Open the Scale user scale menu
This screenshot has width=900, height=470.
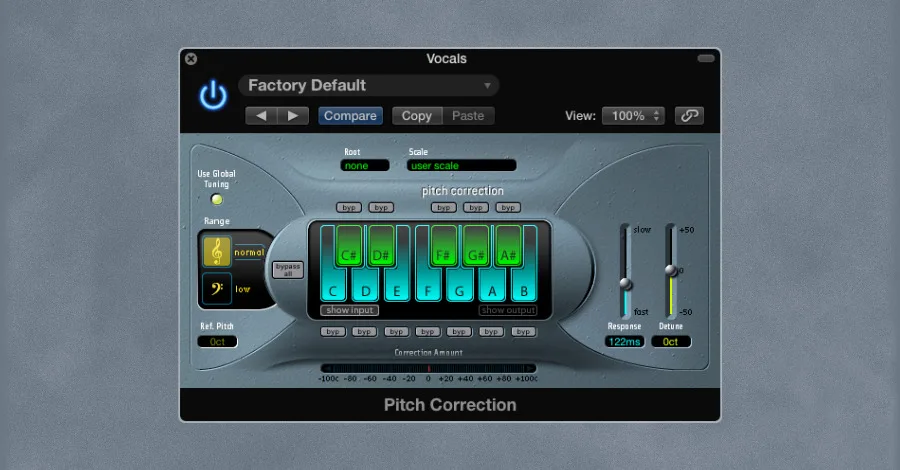461,166
